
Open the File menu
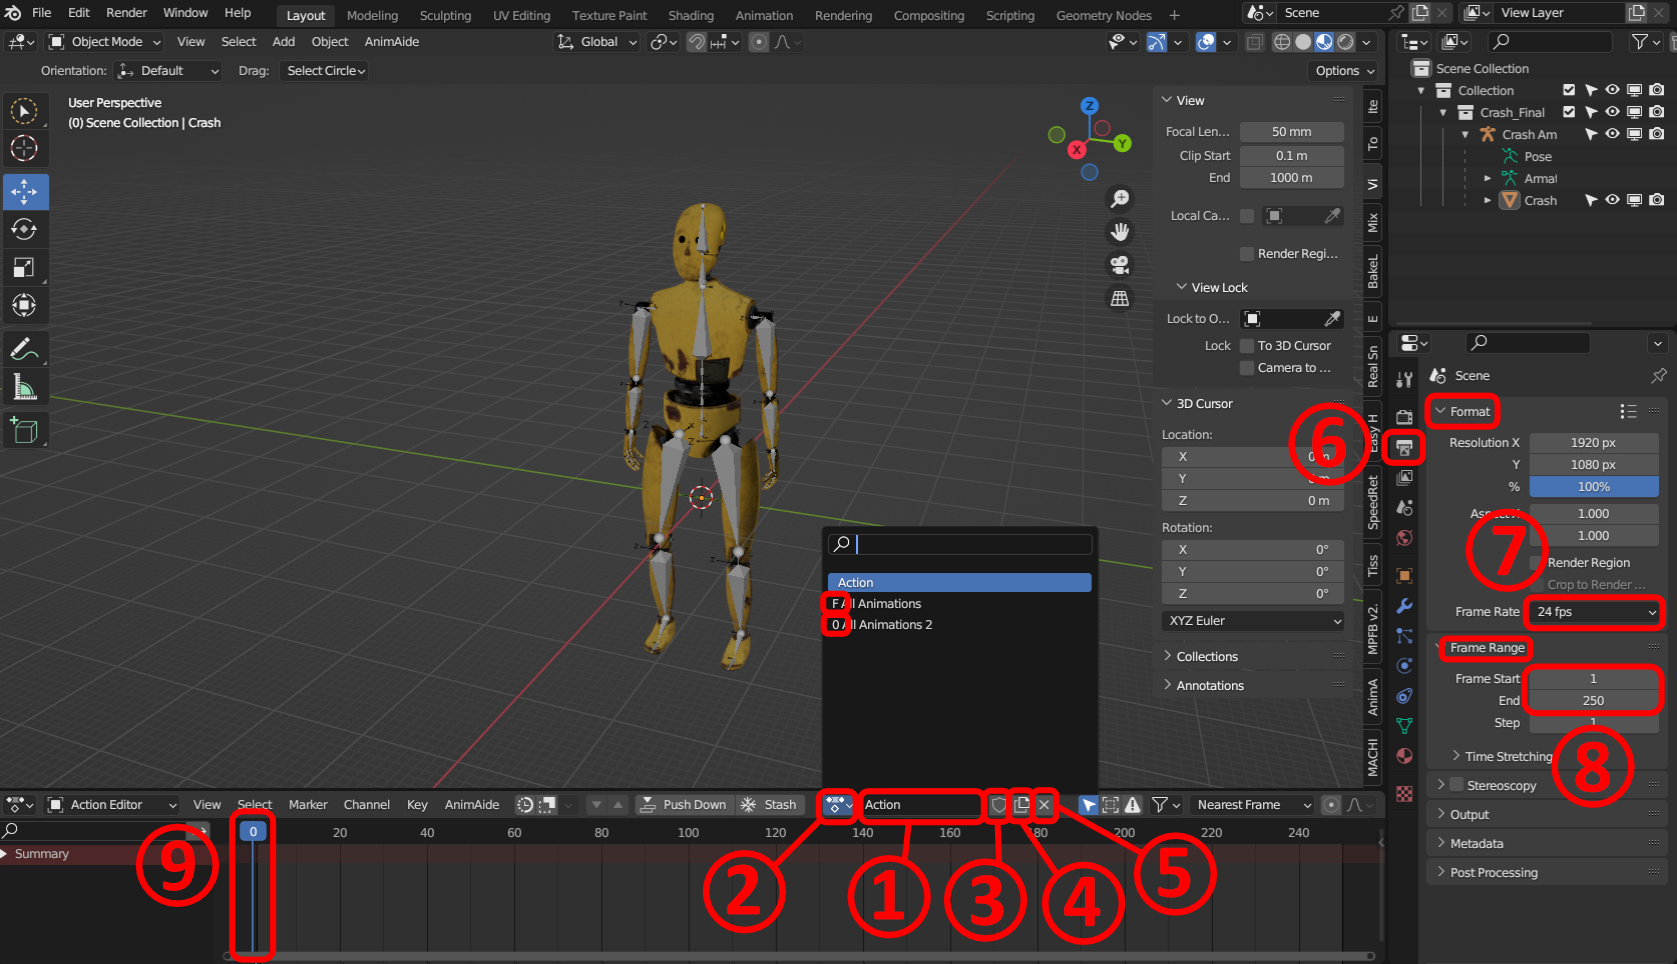click(x=42, y=13)
